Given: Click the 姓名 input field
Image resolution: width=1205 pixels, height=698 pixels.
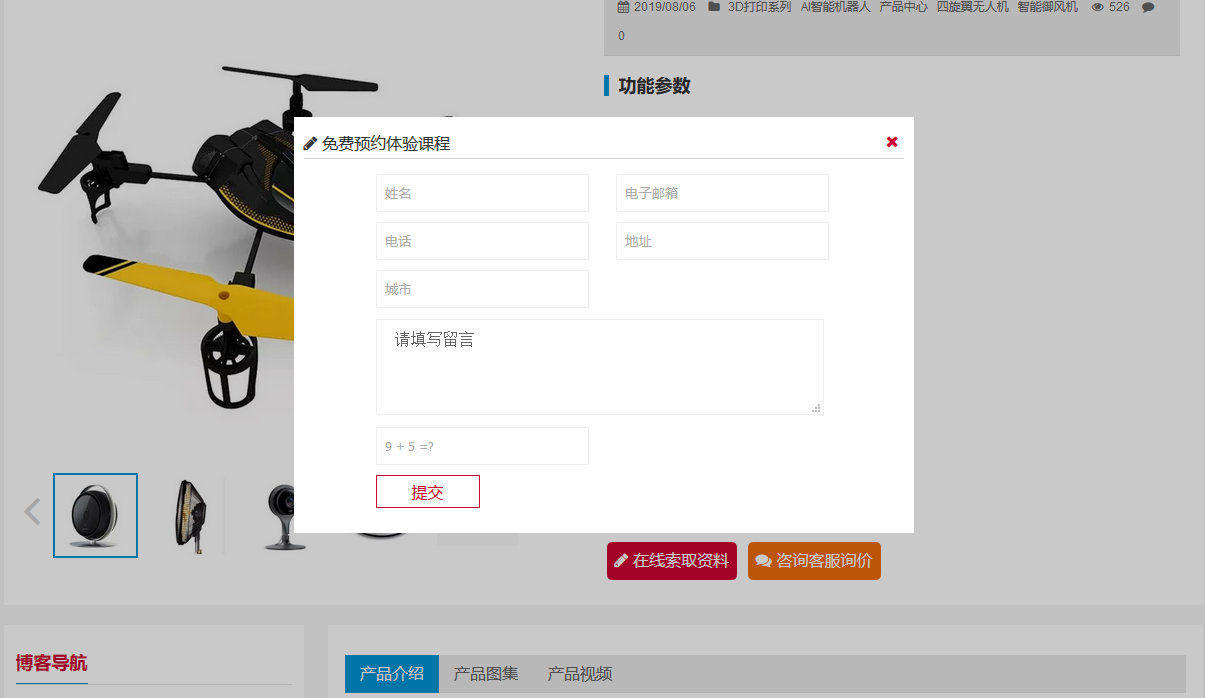Looking at the screenshot, I should [x=482, y=192].
